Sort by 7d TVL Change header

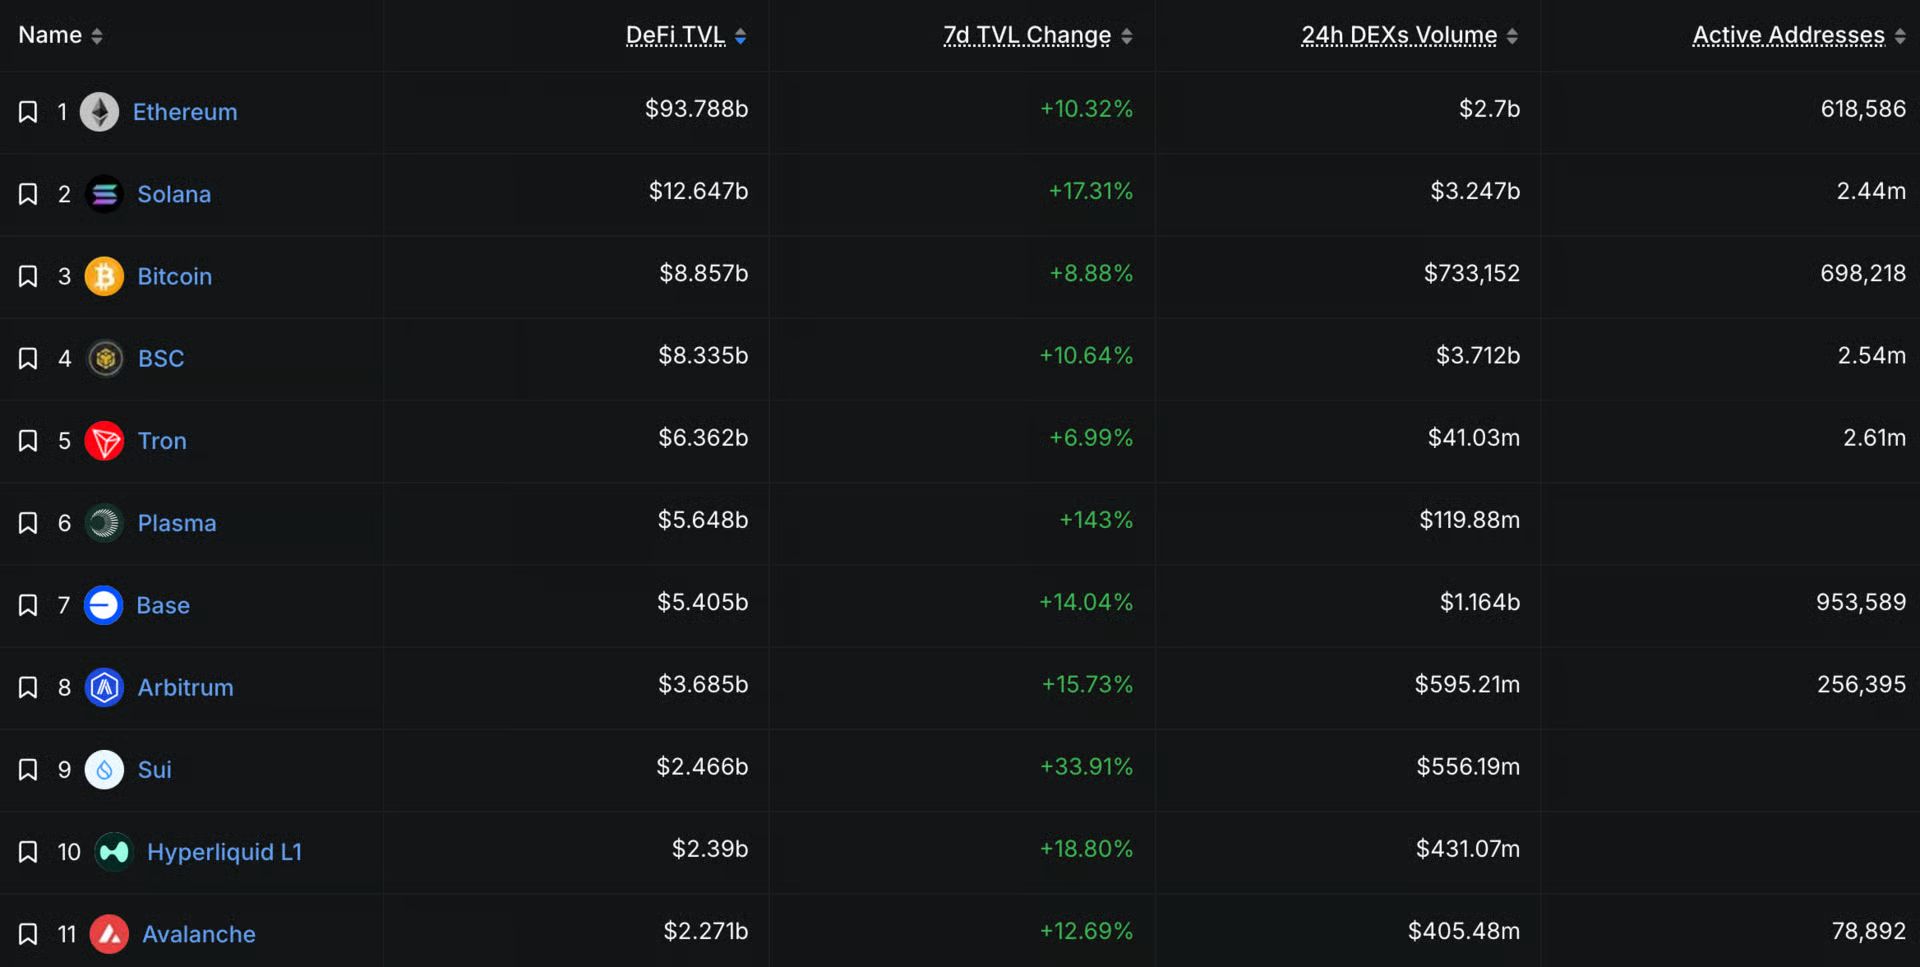pyautogui.click(x=1027, y=35)
